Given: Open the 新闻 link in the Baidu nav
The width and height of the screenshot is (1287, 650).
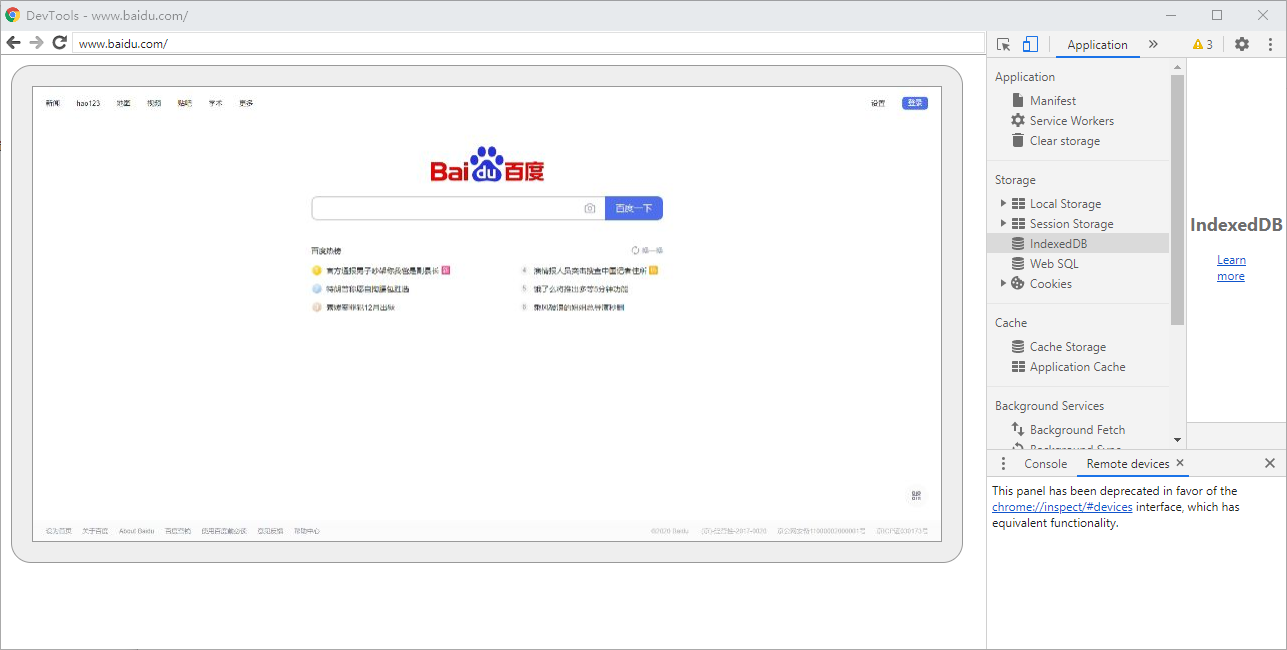Looking at the screenshot, I should click(x=53, y=103).
